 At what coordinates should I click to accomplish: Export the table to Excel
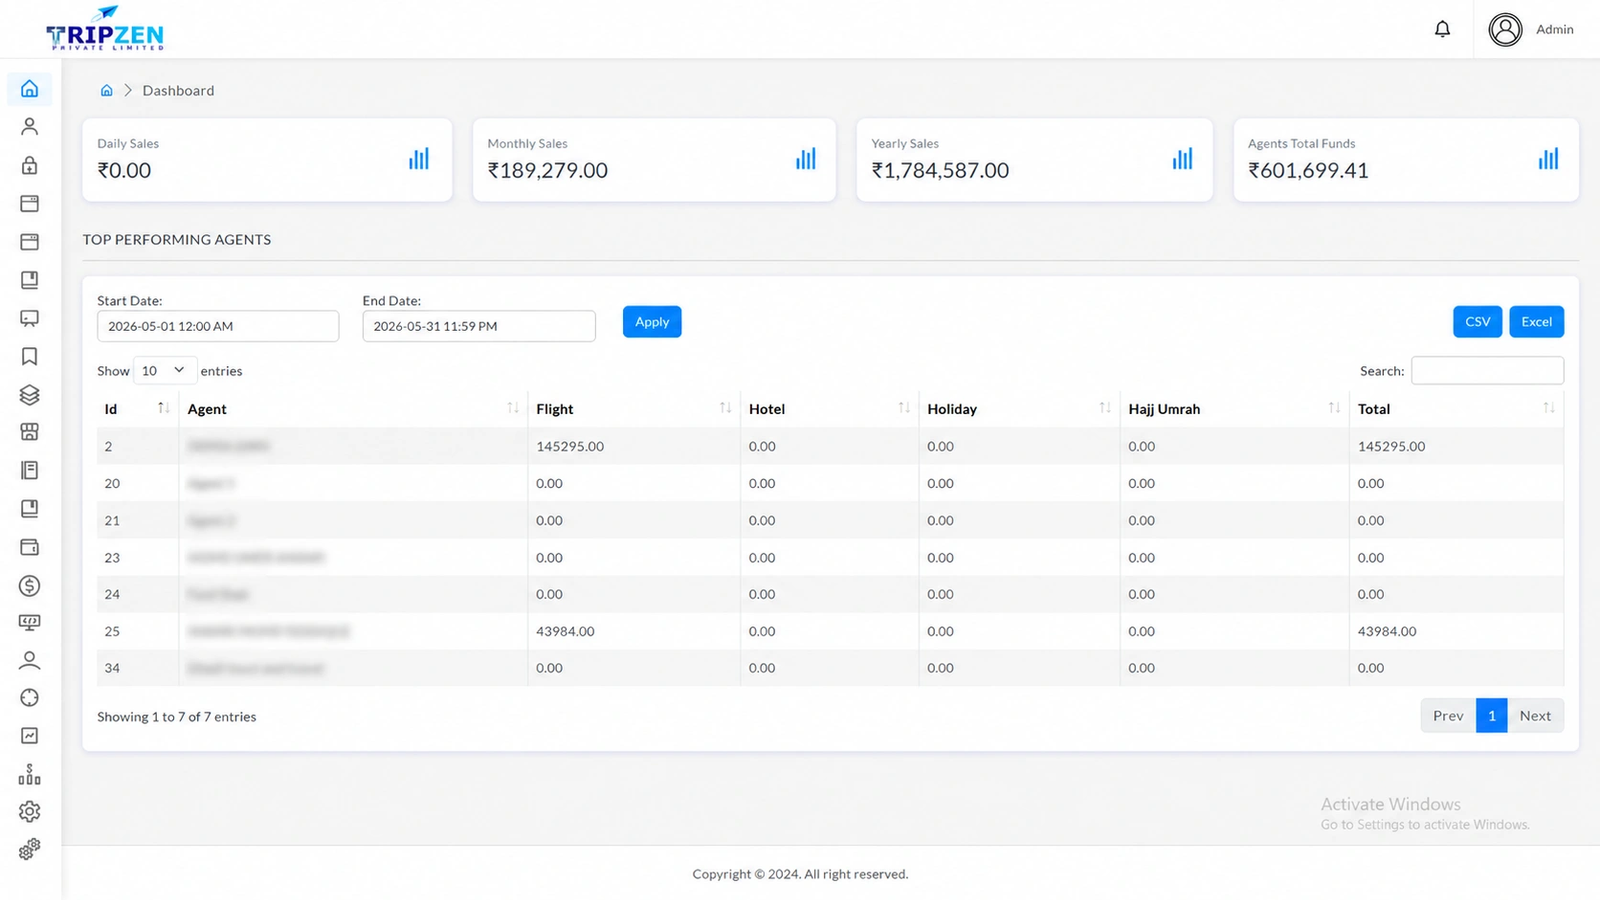(1536, 322)
